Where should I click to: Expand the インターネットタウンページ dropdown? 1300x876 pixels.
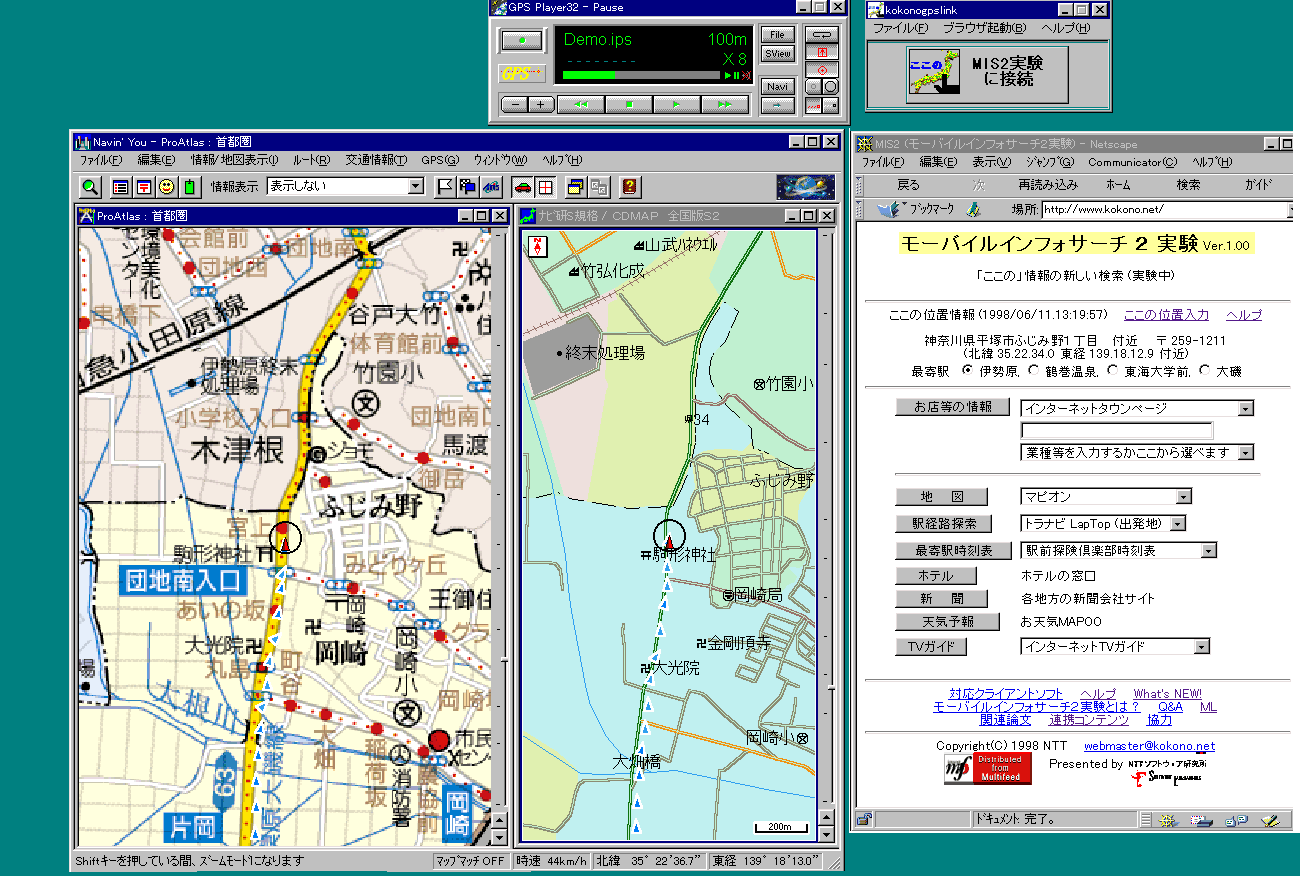pyautogui.click(x=1245, y=409)
